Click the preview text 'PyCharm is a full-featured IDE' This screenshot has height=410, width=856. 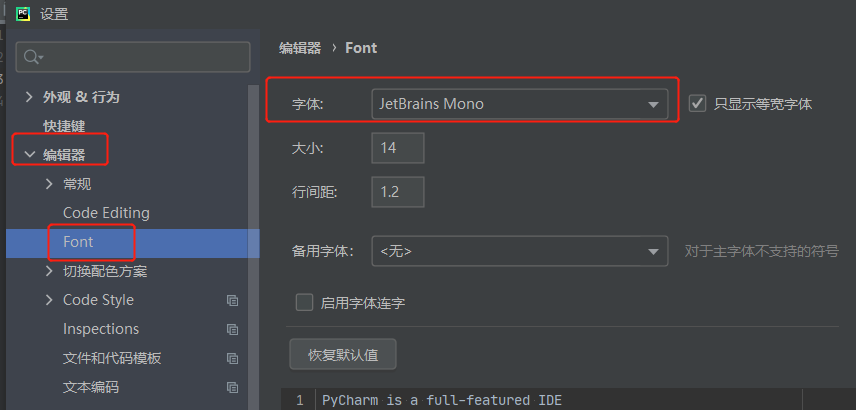coord(442,401)
